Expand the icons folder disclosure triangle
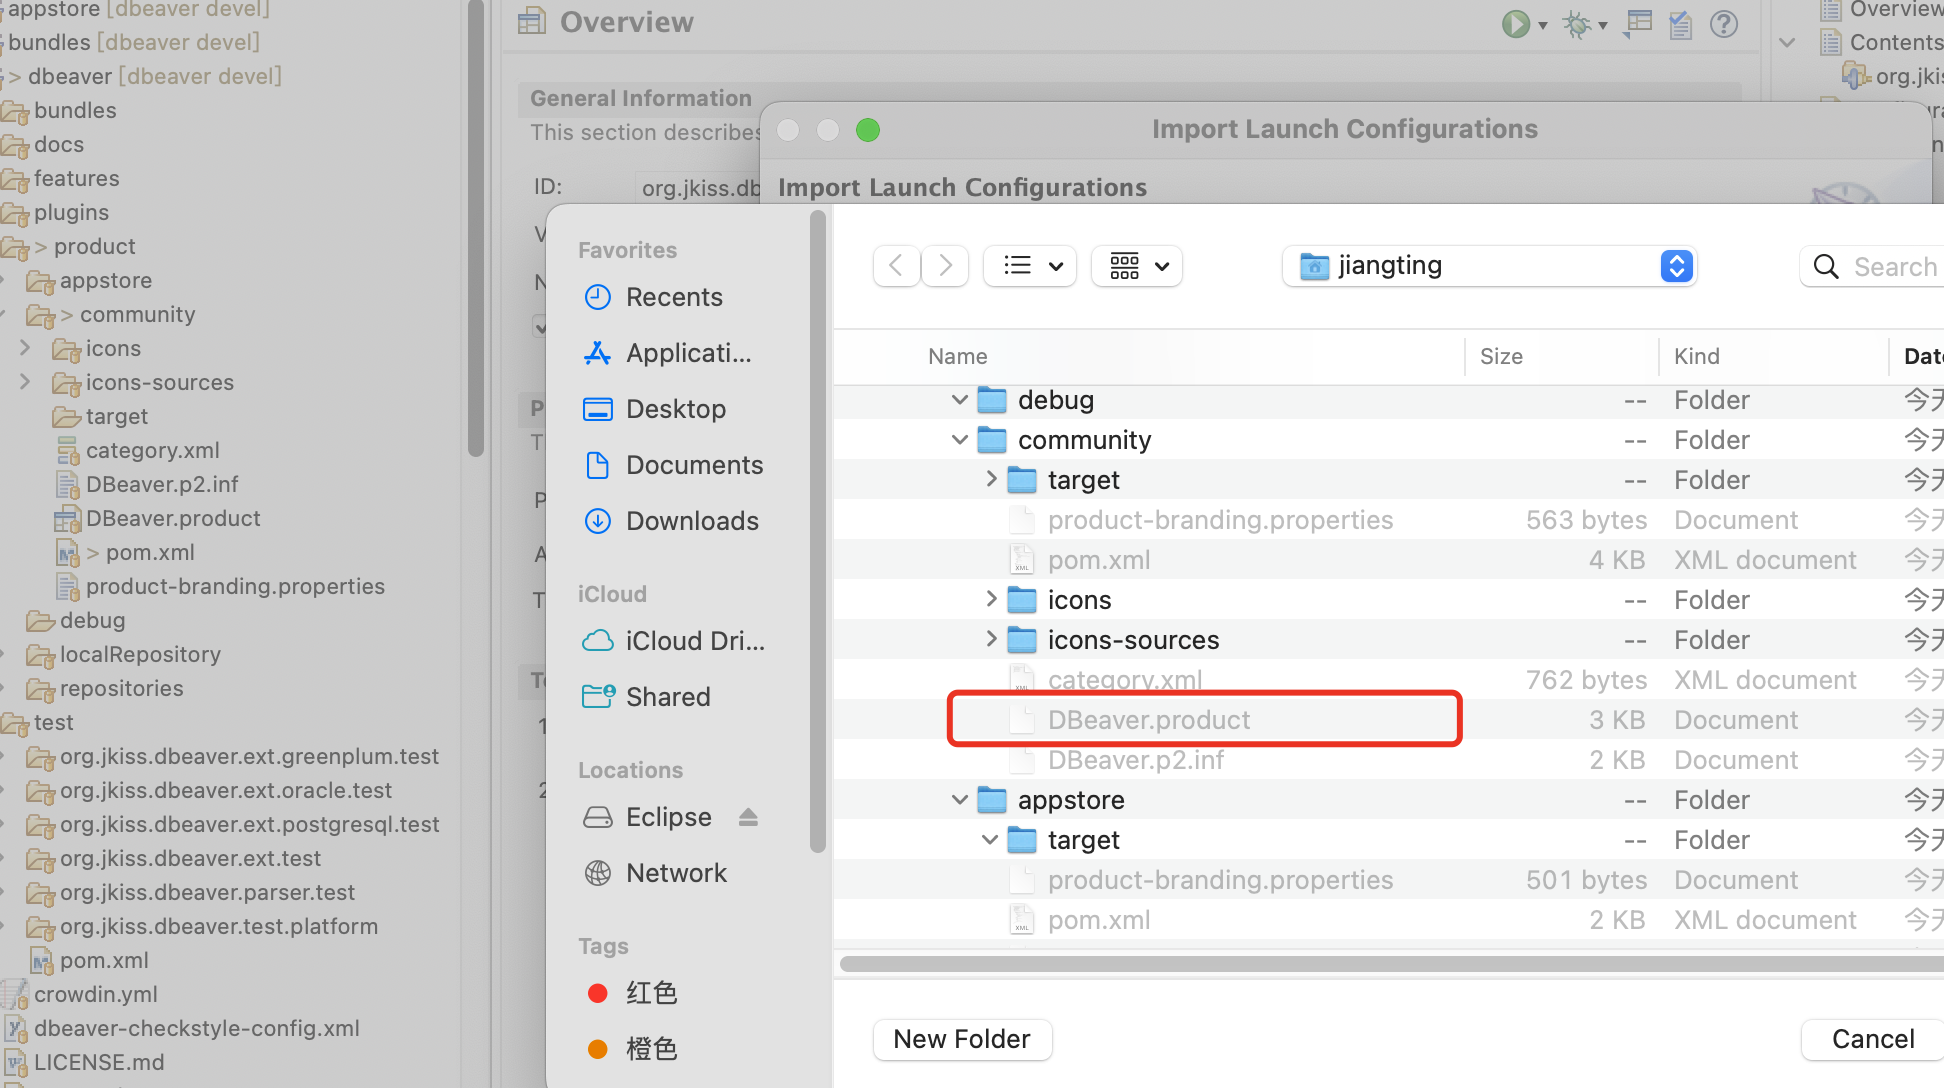1944x1088 pixels. 991,599
